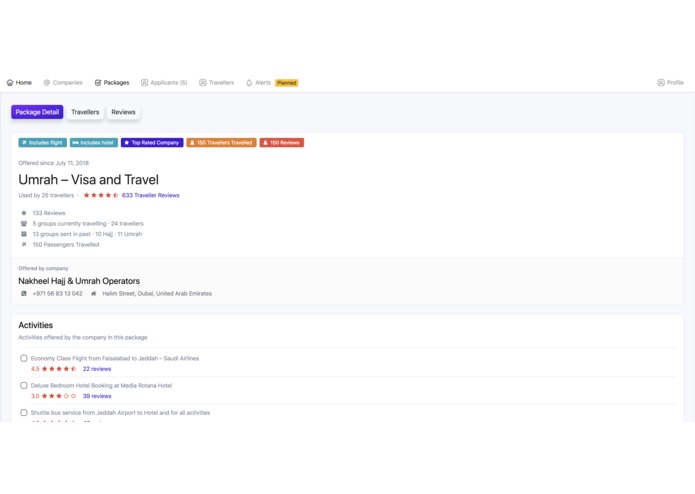This screenshot has width=695, height=494.
Task: Click the bed icon in Includes hotel badge
Action: click(x=75, y=143)
